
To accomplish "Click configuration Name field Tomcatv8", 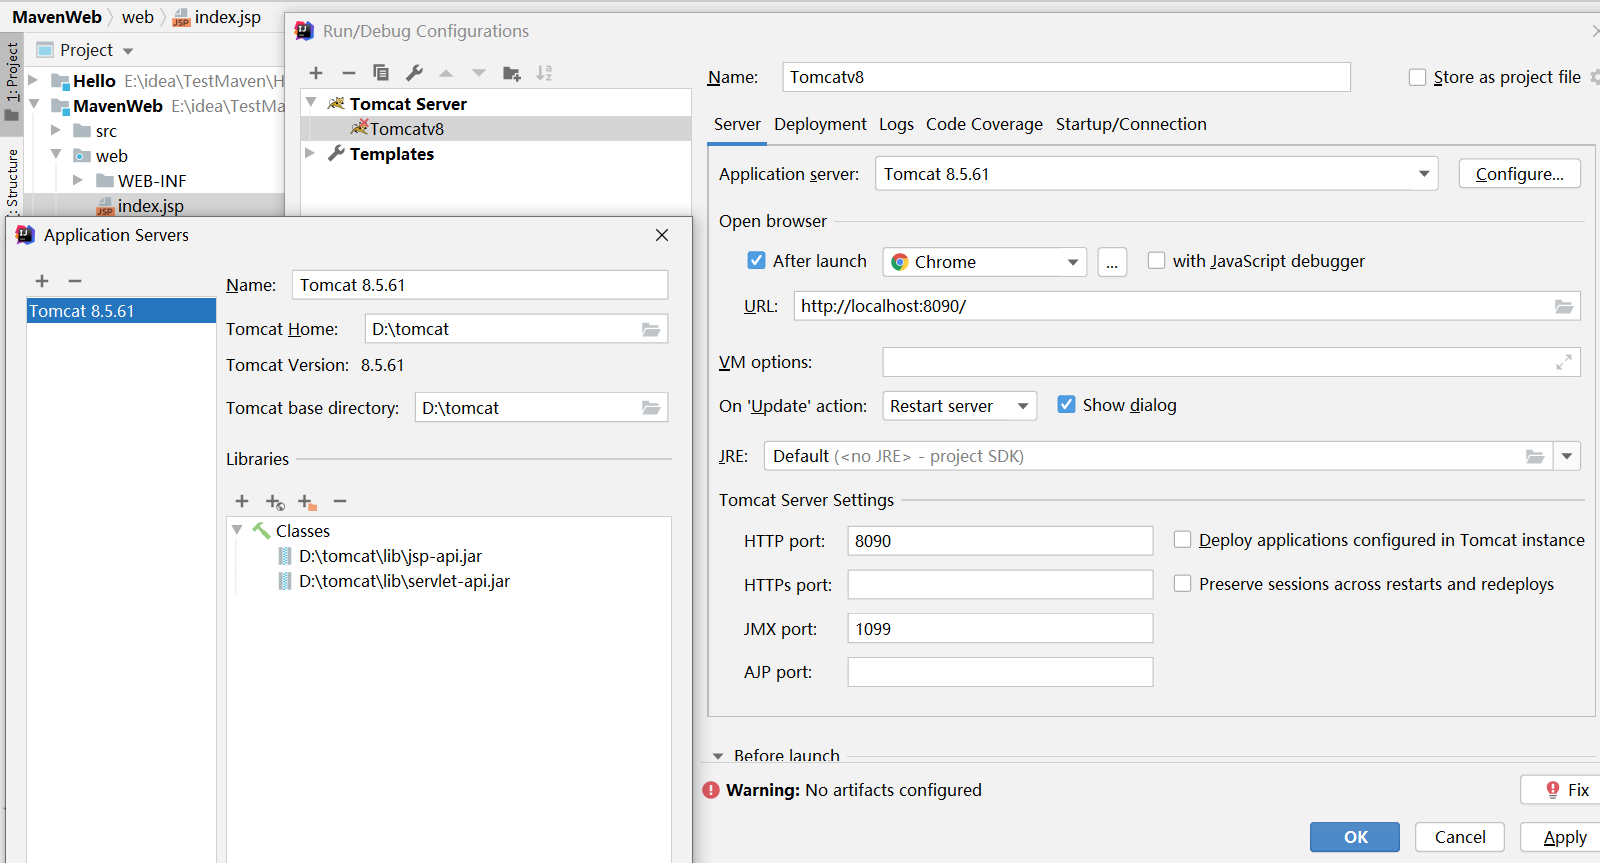I will 1066,77.
